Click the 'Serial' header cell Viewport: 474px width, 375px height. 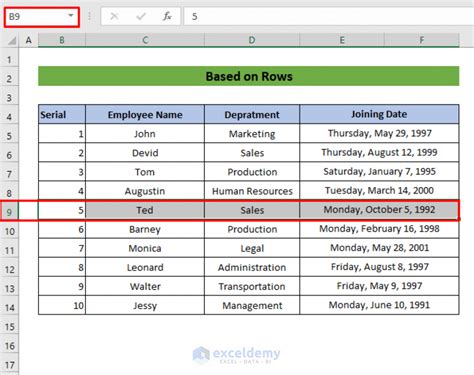pos(62,114)
